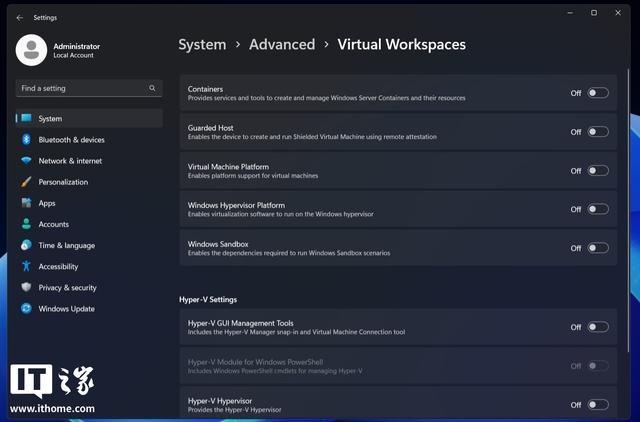The height and width of the screenshot is (422, 640).
Task: Enable Windows Sandbox toggle
Action: point(597,248)
